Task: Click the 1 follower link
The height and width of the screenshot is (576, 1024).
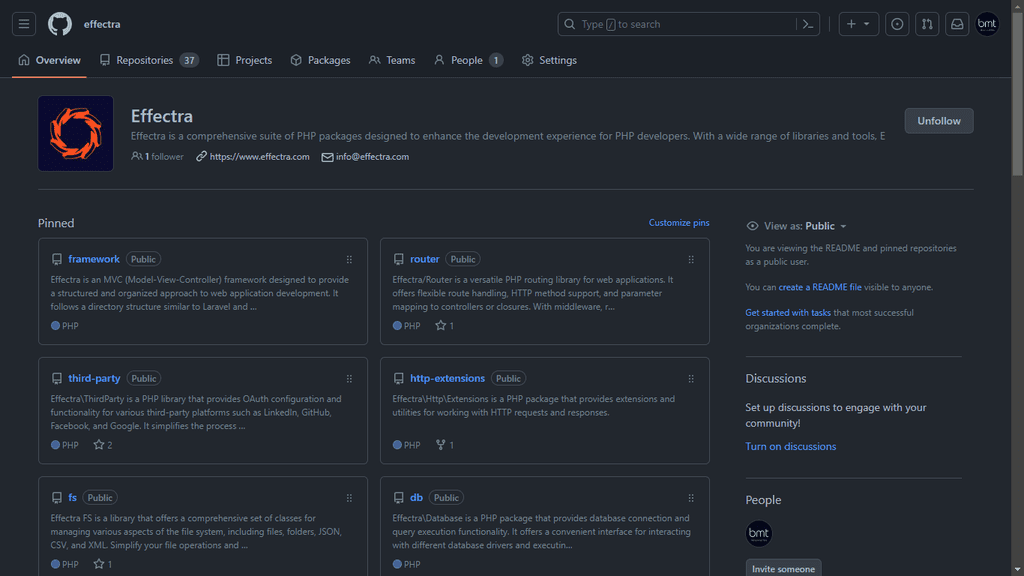Action: [x=157, y=157]
